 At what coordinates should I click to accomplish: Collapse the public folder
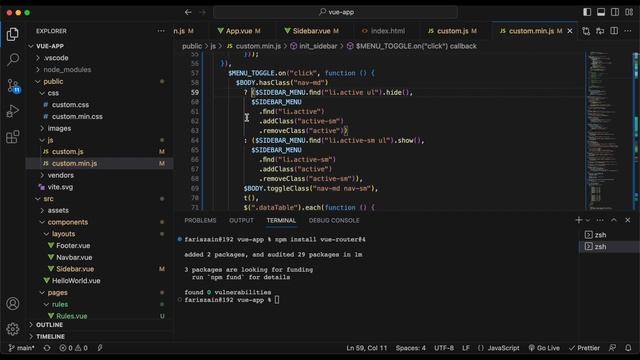pyautogui.click(x=100, y=82)
